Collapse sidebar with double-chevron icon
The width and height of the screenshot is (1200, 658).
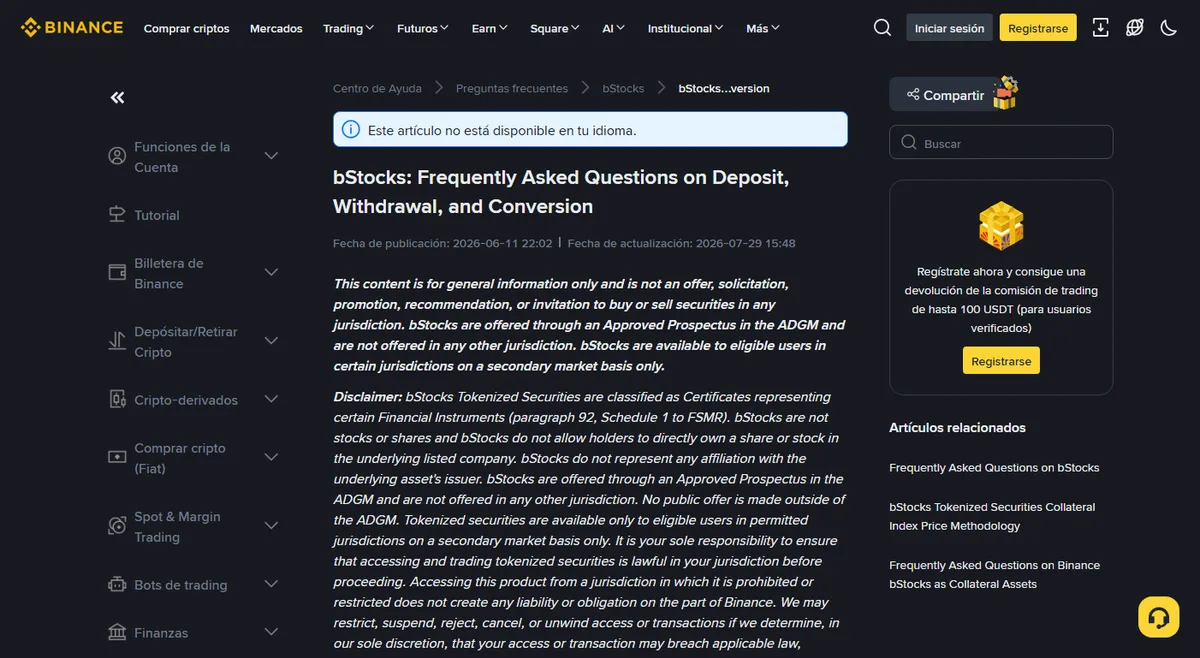(x=117, y=97)
